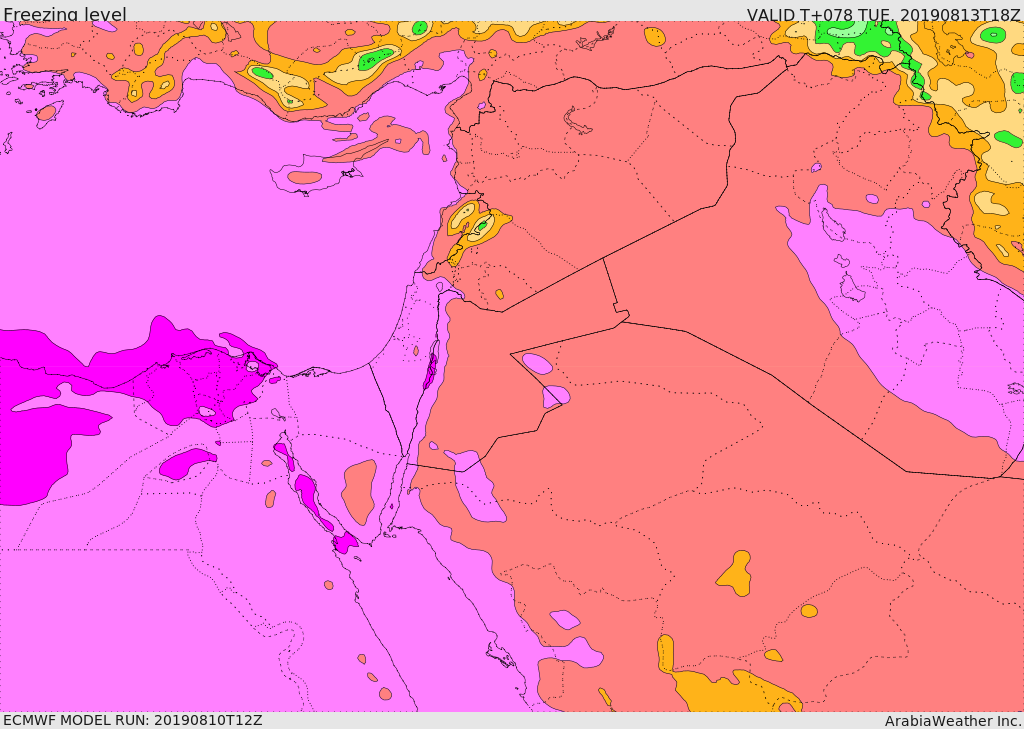Click the dark magenta Dead Sea strip
Viewport: 1024px width, 729px height.
pos(432,366)
